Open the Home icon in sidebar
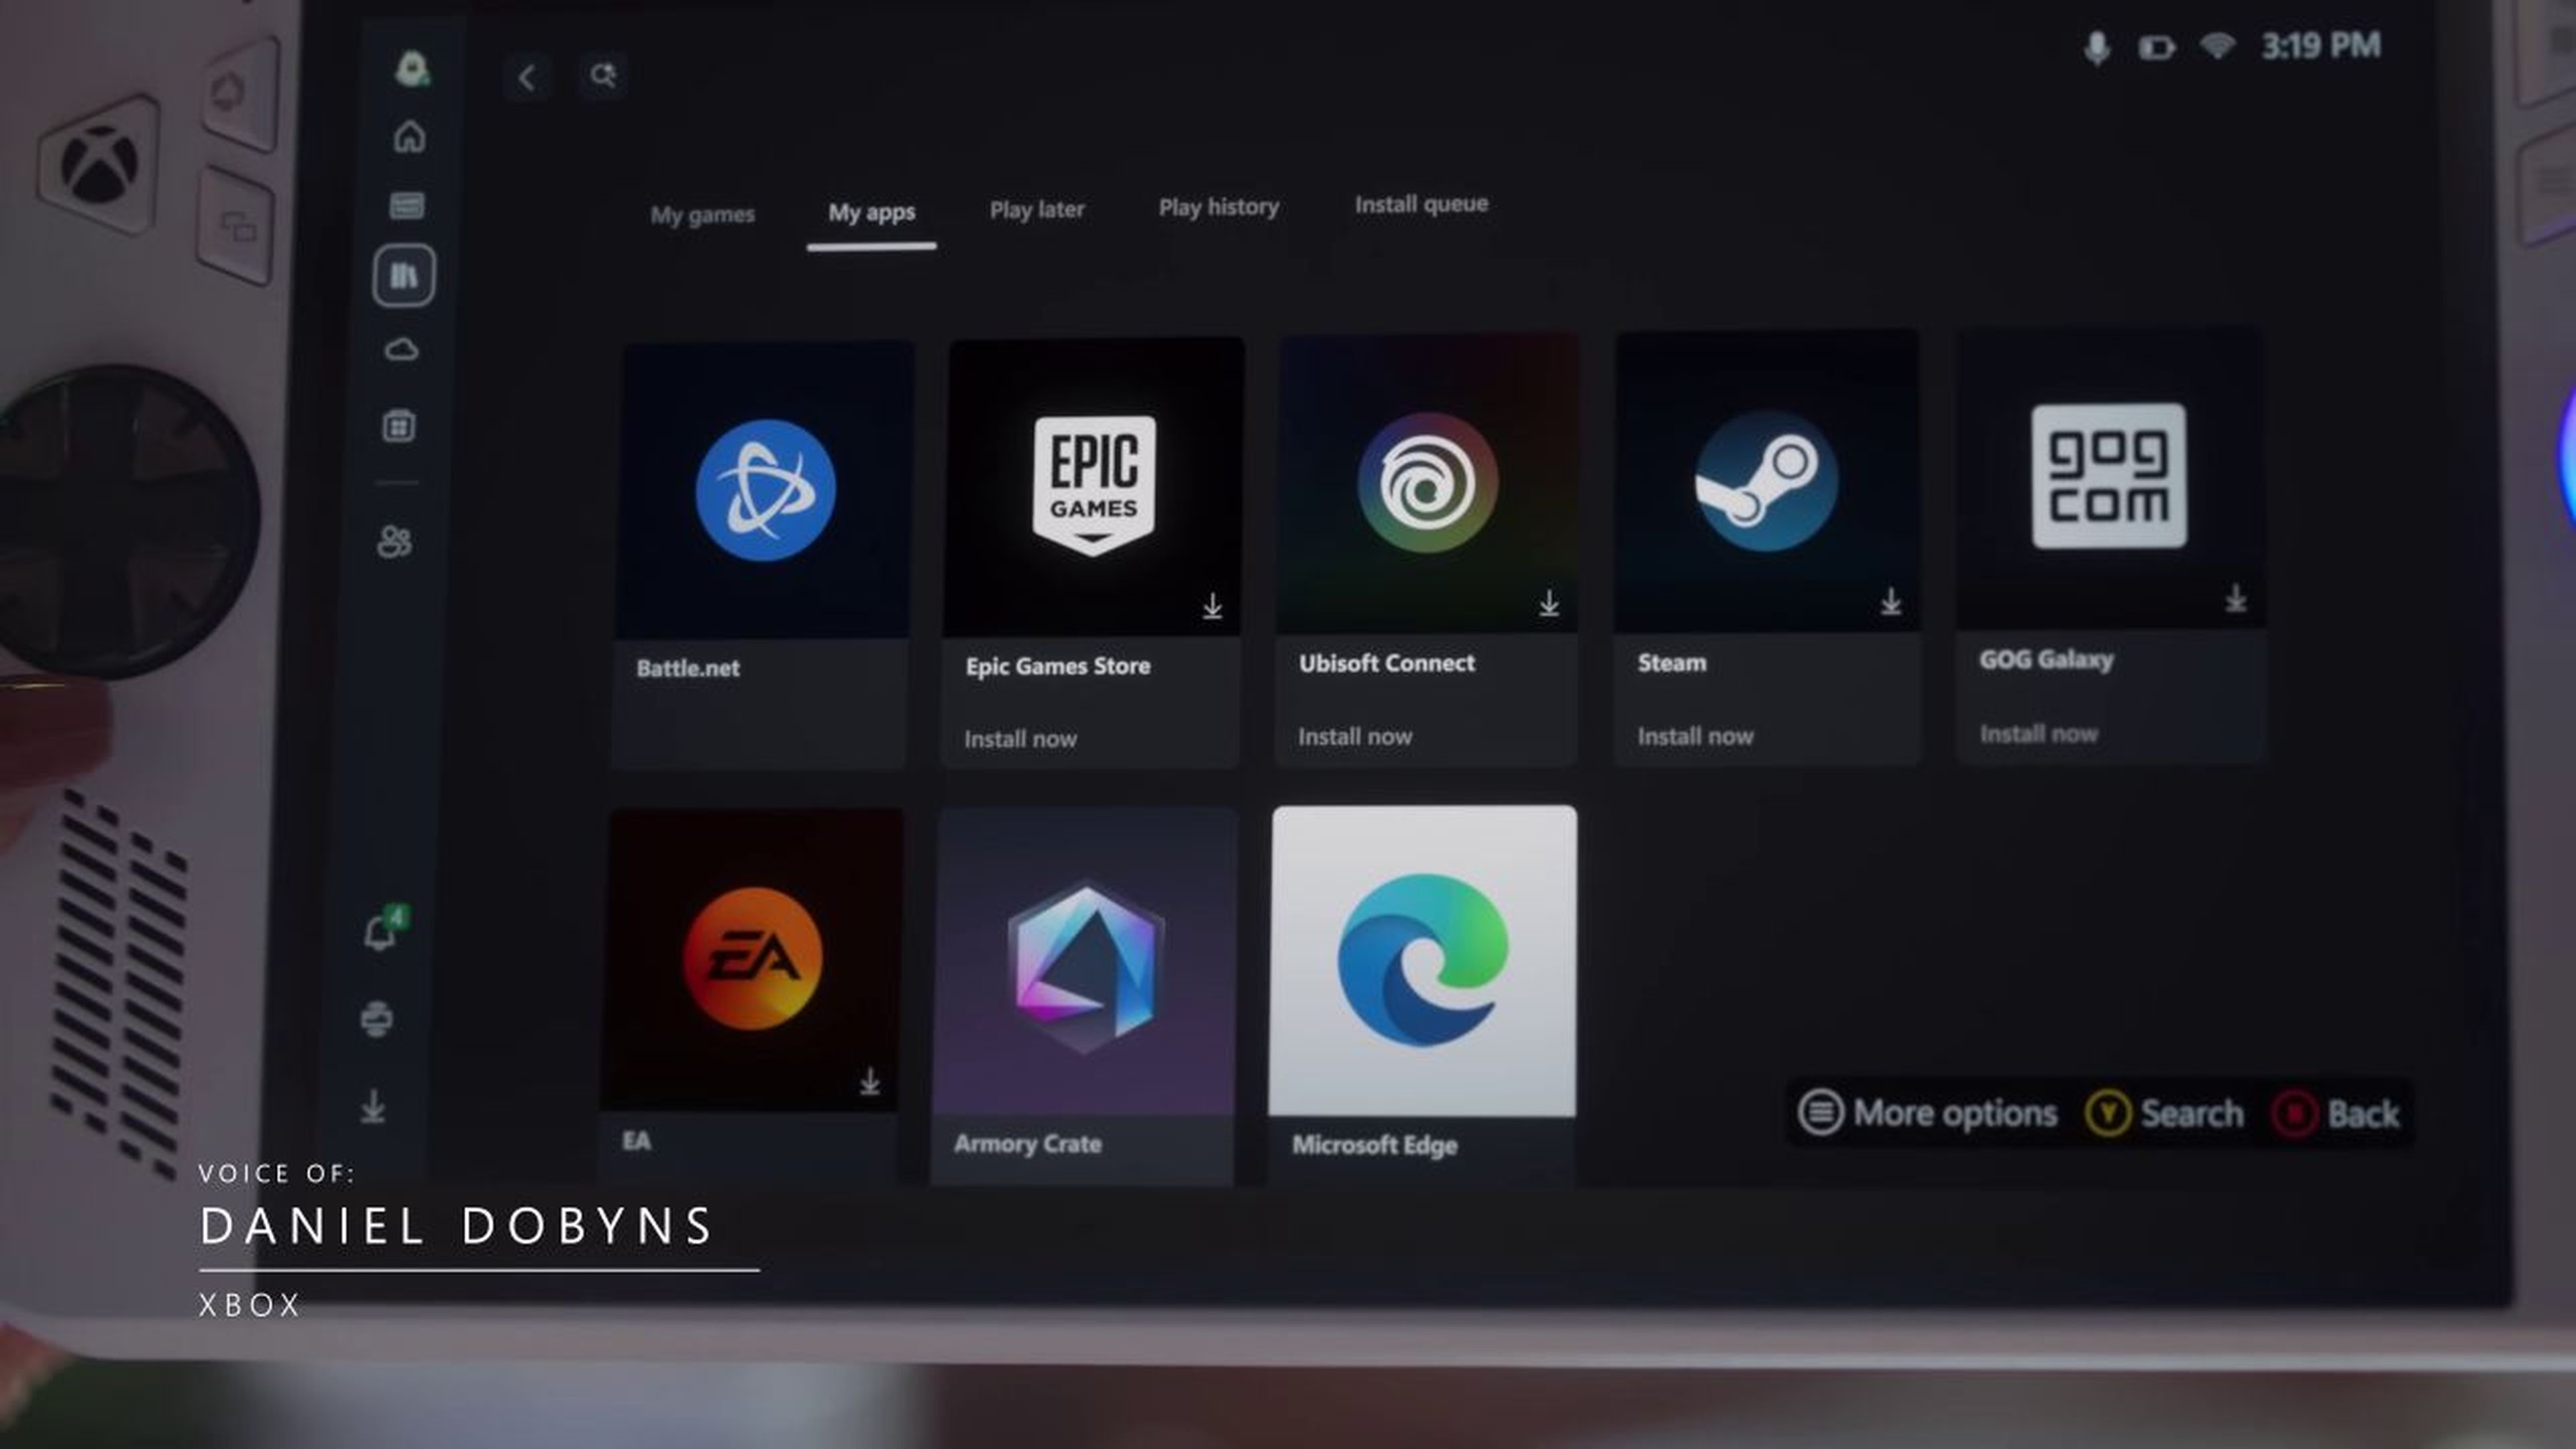 coord(409,137)
